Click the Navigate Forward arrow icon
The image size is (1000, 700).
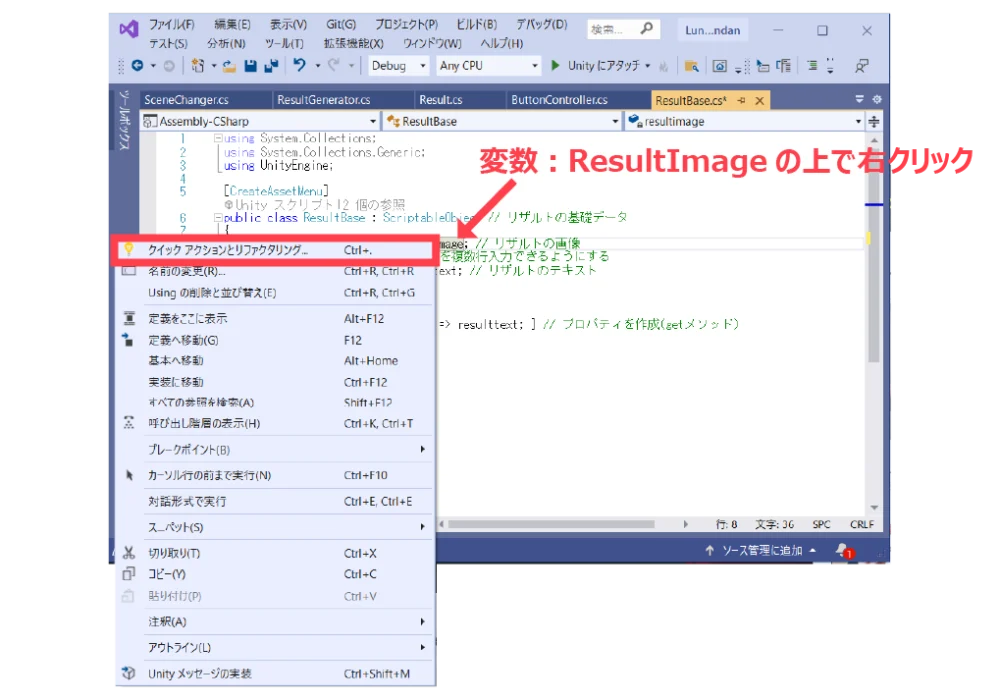(x=169, y=66)
